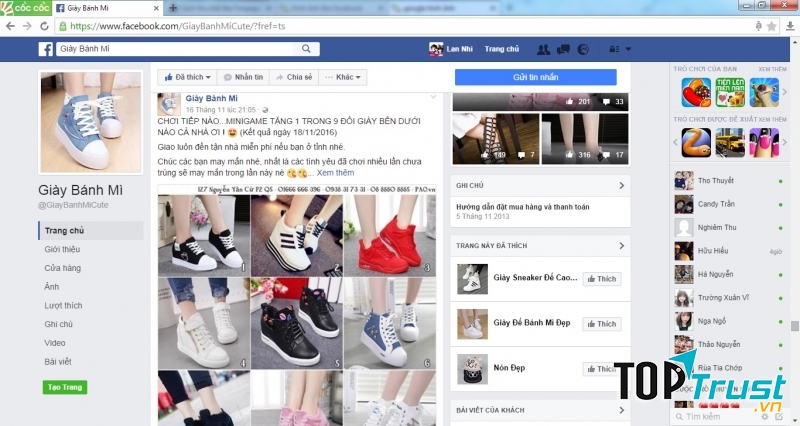The height and width of the screenshot is (426, 800).
Task: Open the 'Khác' more options dropdown
Action: [x=345, y=77]
